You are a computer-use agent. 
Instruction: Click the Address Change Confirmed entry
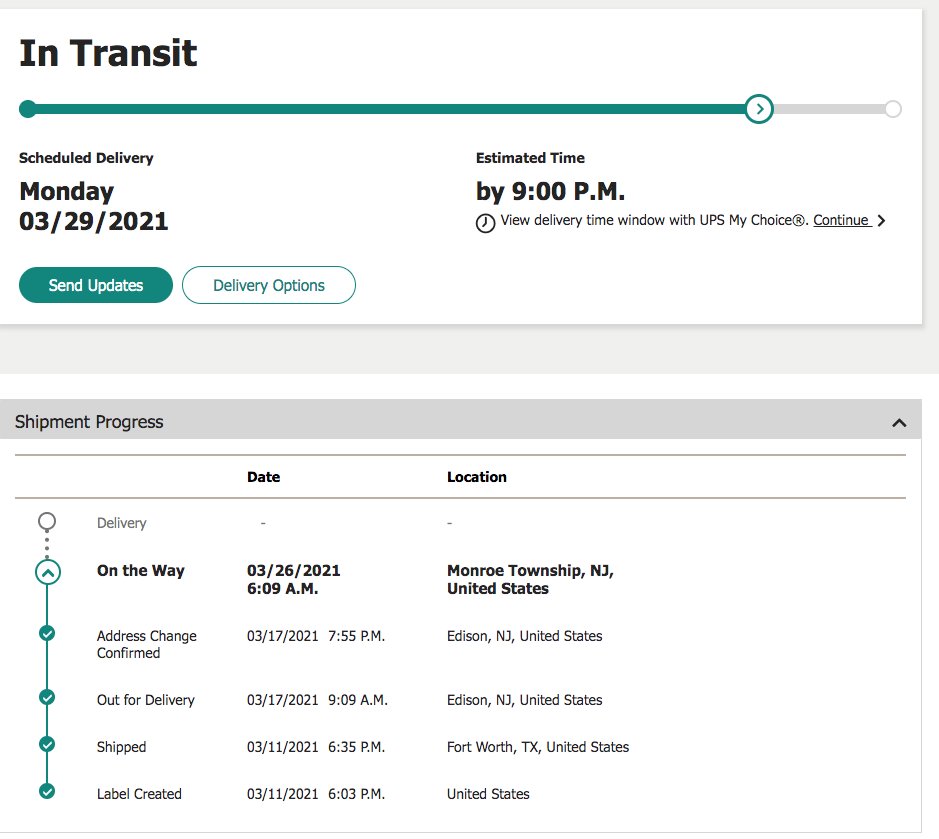[x=147, y=644]
